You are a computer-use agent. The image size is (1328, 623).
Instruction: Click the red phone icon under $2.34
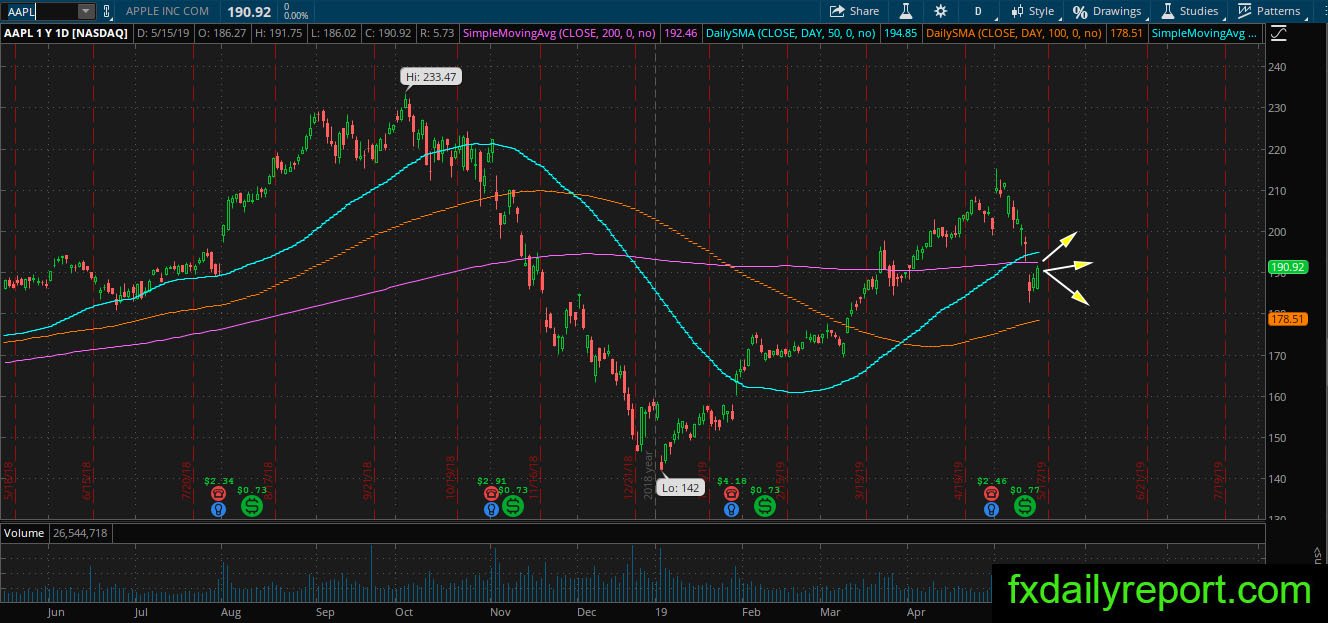219,493
